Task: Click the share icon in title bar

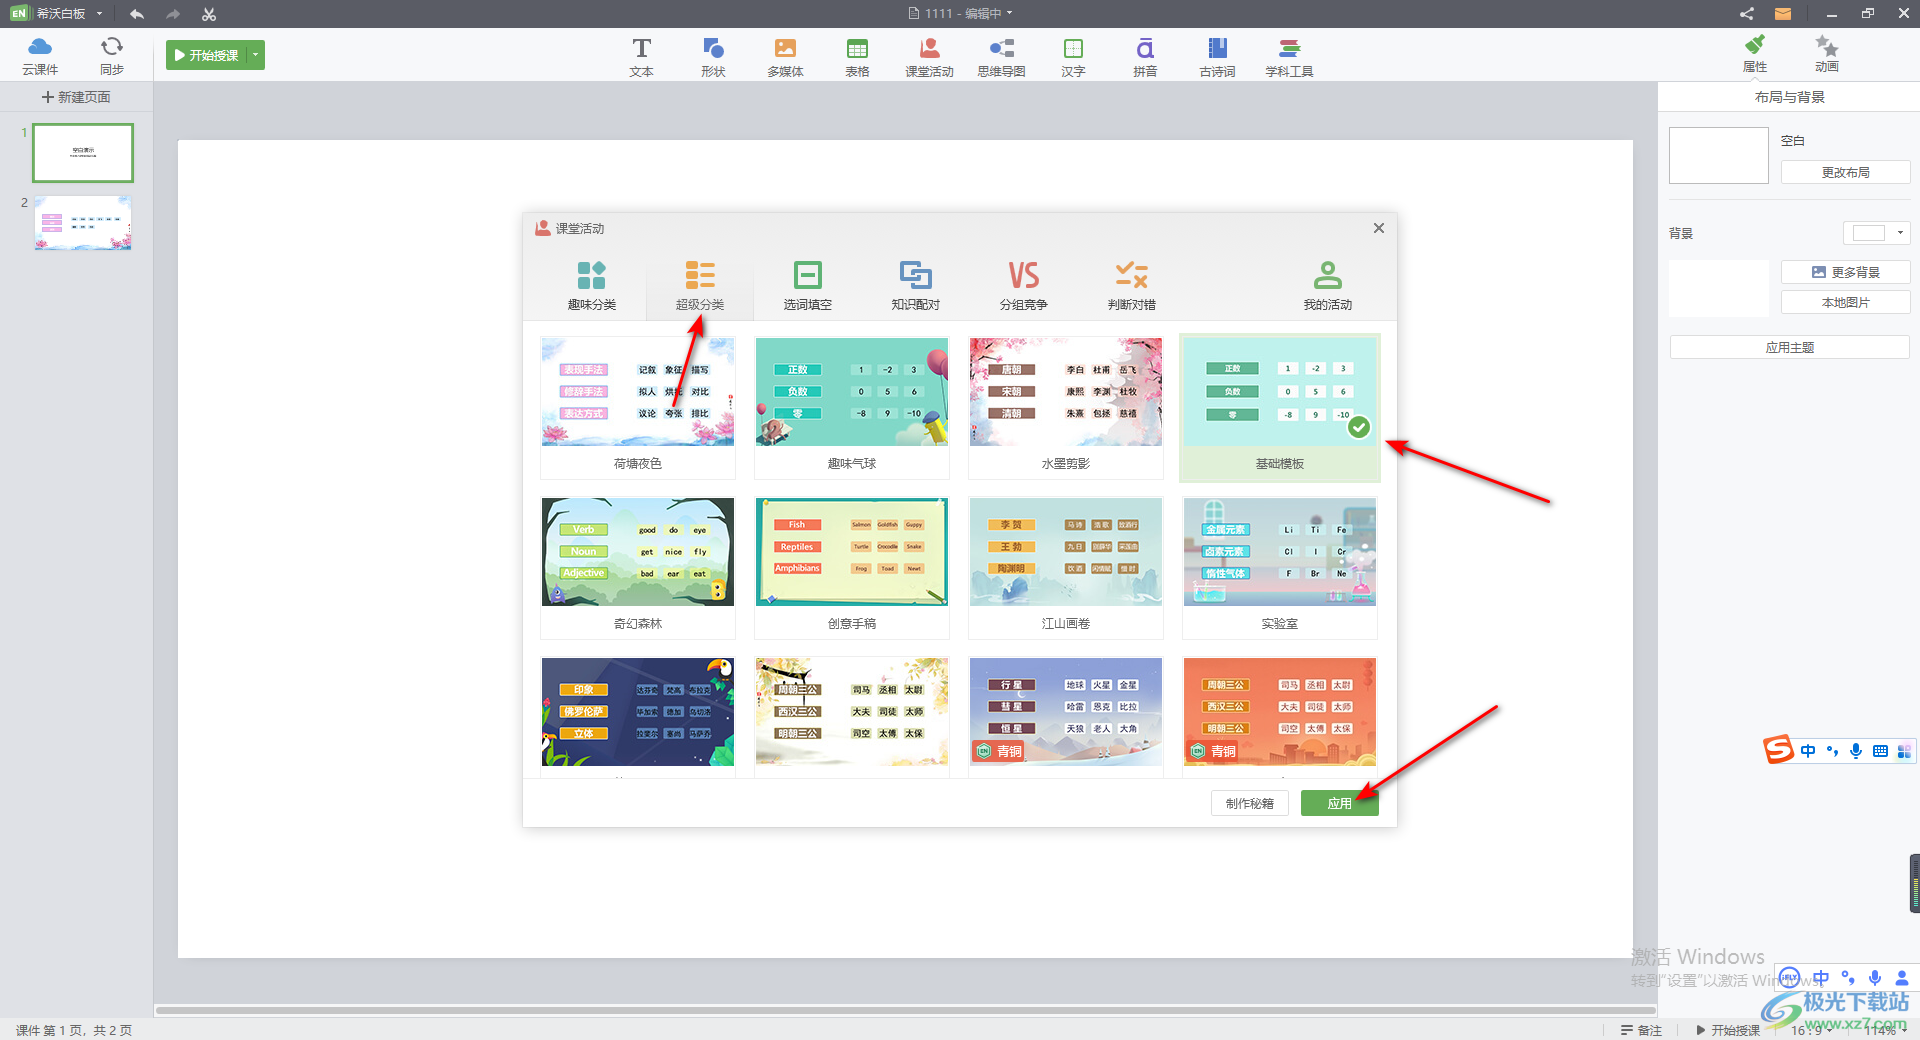Action: [x=1746, y=14]
